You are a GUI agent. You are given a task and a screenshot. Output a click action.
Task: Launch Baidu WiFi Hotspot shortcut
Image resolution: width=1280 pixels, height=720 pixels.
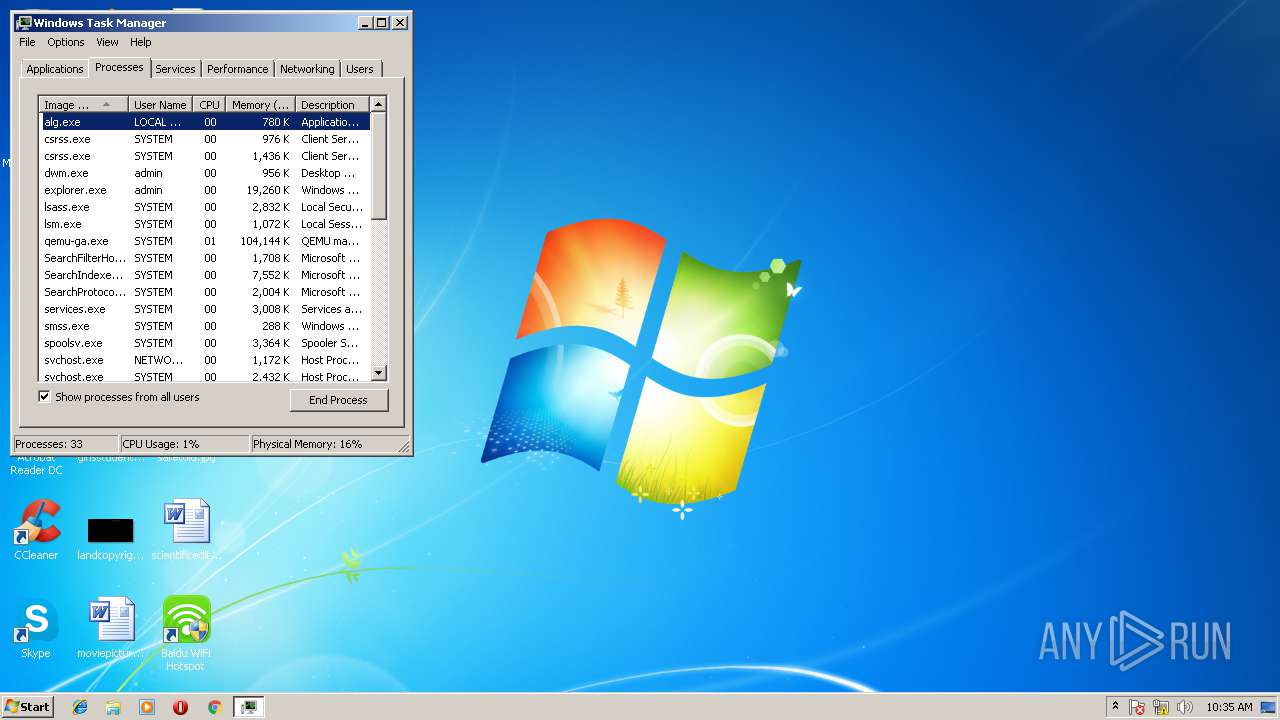[186, 632]
